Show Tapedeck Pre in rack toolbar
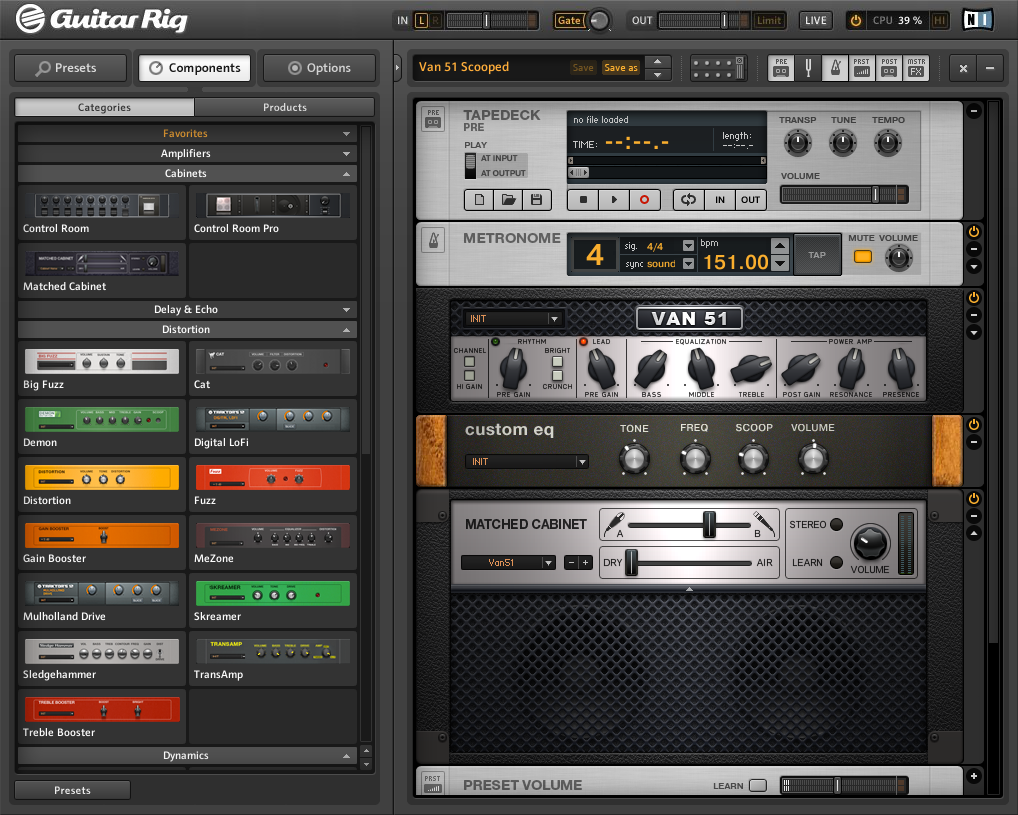Viewport: 1018px width, 815px height. click(781, 68)
